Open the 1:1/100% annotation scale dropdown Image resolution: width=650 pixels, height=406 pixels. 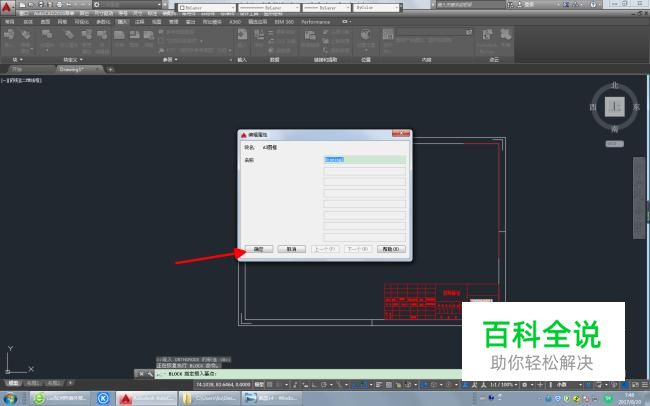click(504, 385)
